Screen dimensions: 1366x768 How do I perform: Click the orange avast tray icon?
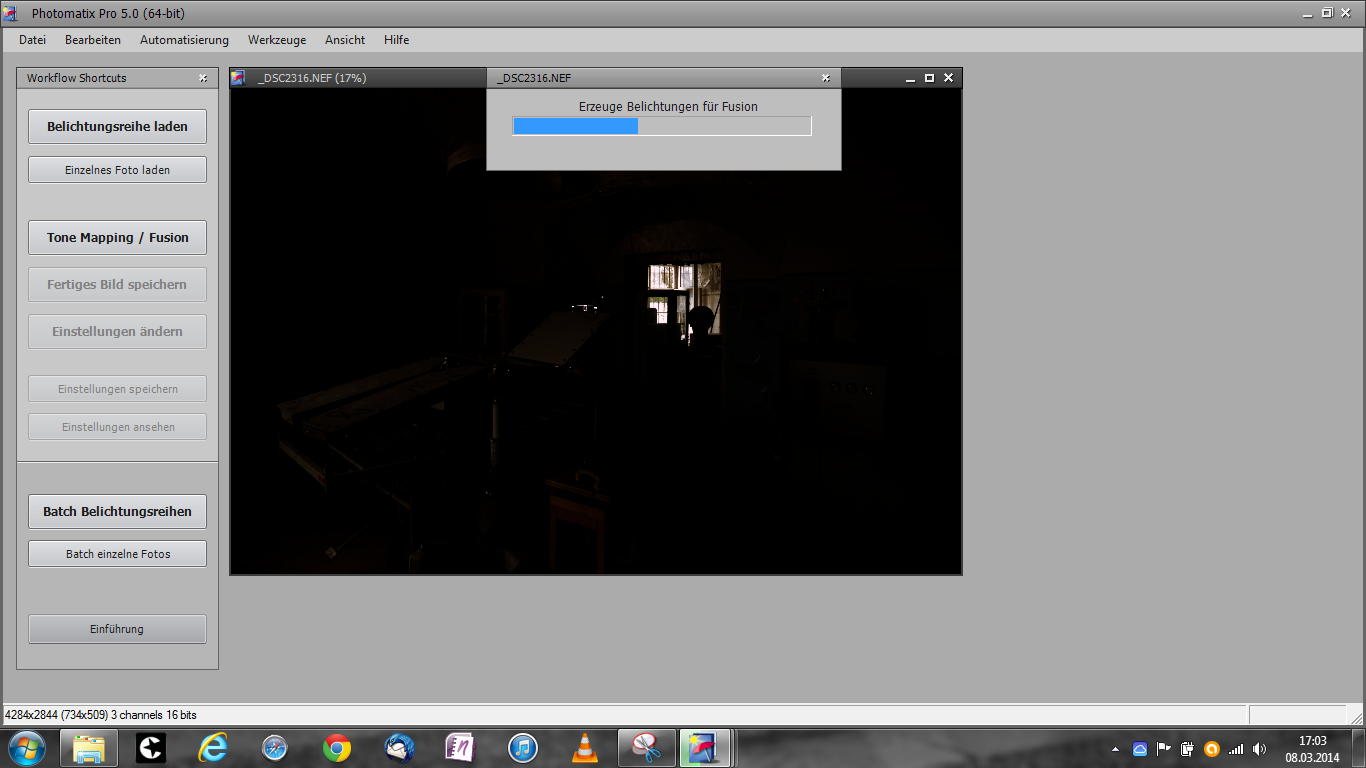click(1212, 749)
